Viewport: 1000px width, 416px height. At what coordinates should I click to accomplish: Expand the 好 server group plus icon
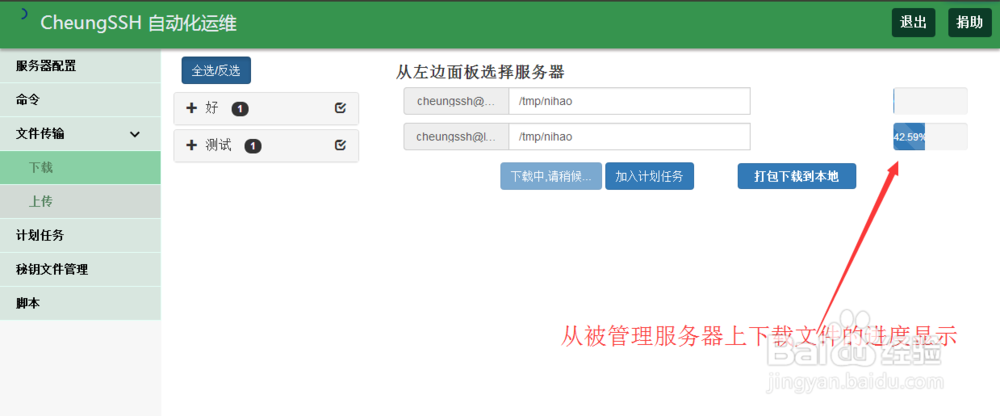(x=191, y=108)
